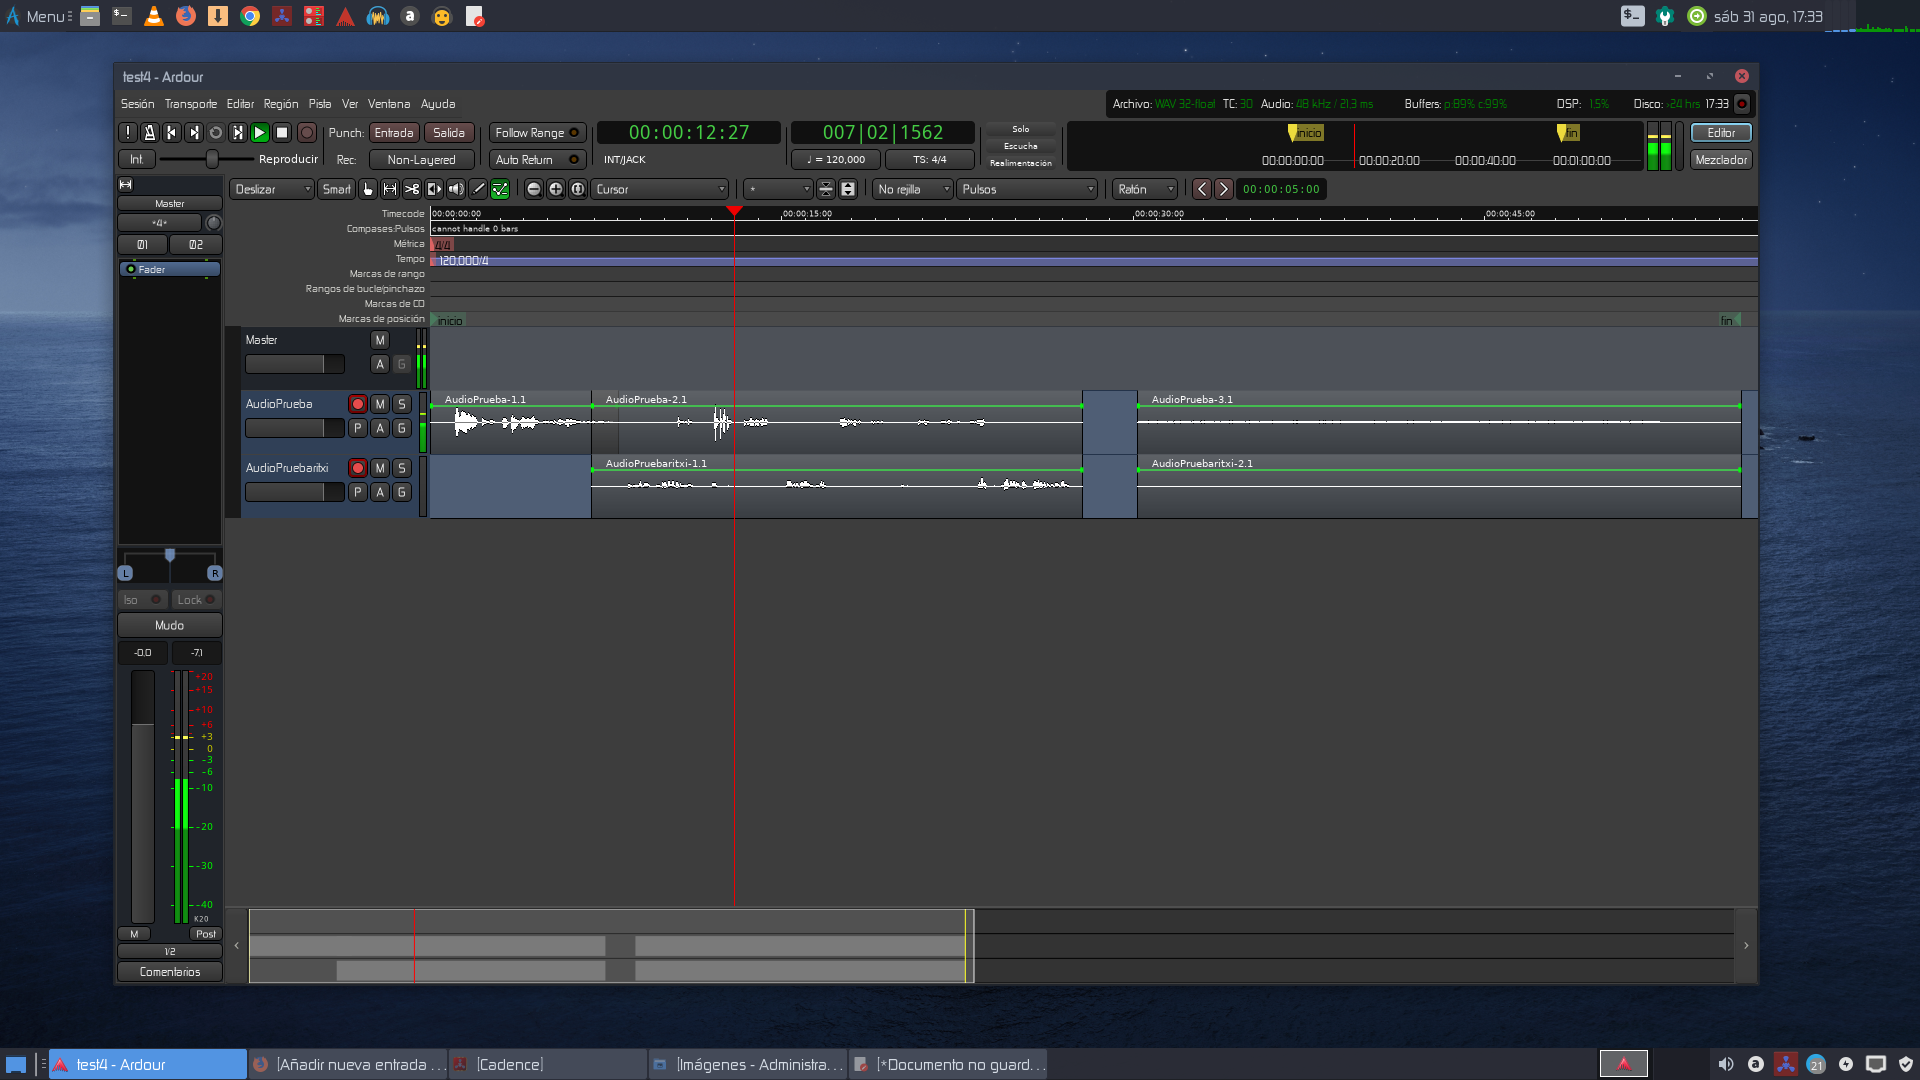Mute the AudioPruebaritxi track

click(380, 468)
